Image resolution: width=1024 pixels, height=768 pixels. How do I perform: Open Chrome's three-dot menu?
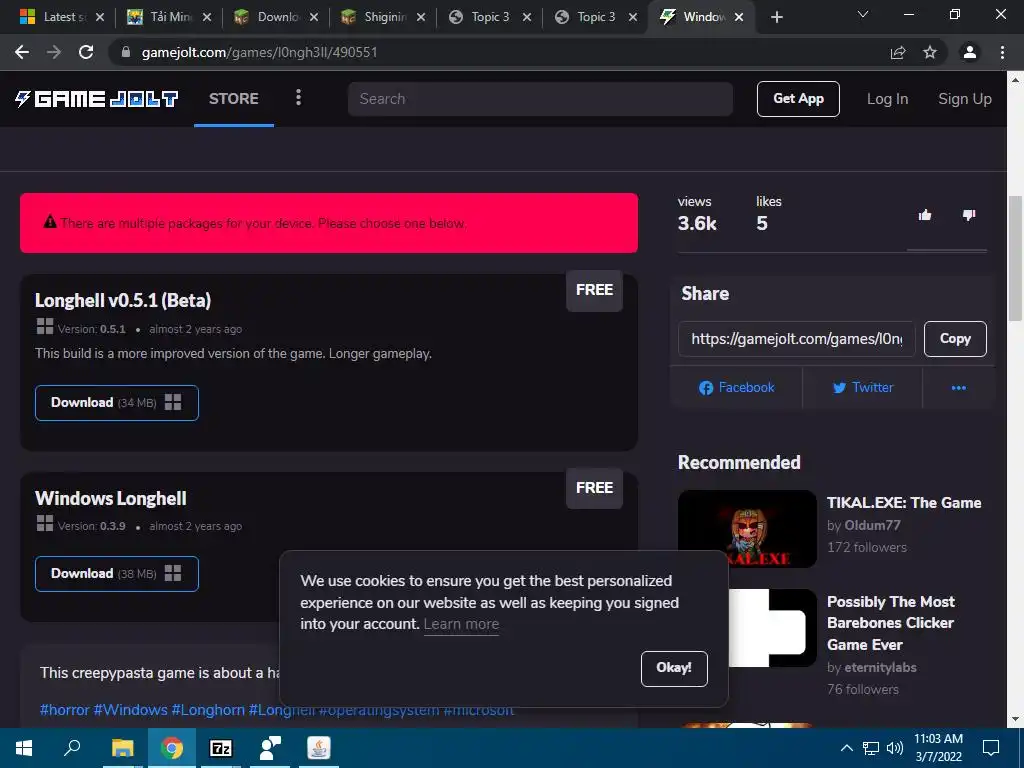(1002, 52)
